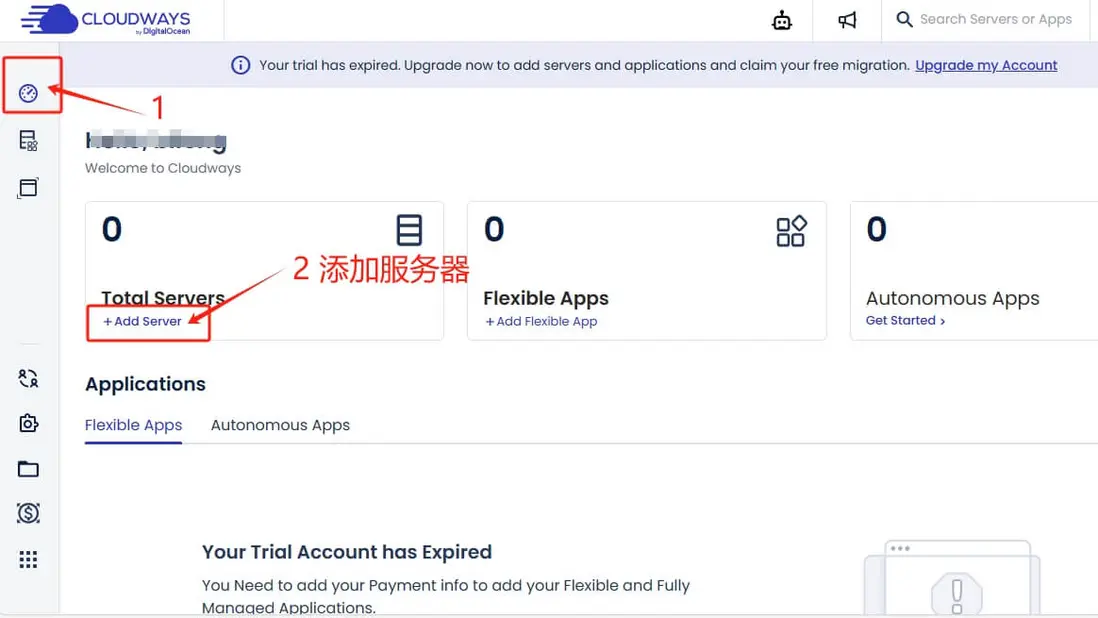Viewport: 1098px width, 618px height.
Task: Click Get Started under Autonomous Apps
Action: coord(905,321)
